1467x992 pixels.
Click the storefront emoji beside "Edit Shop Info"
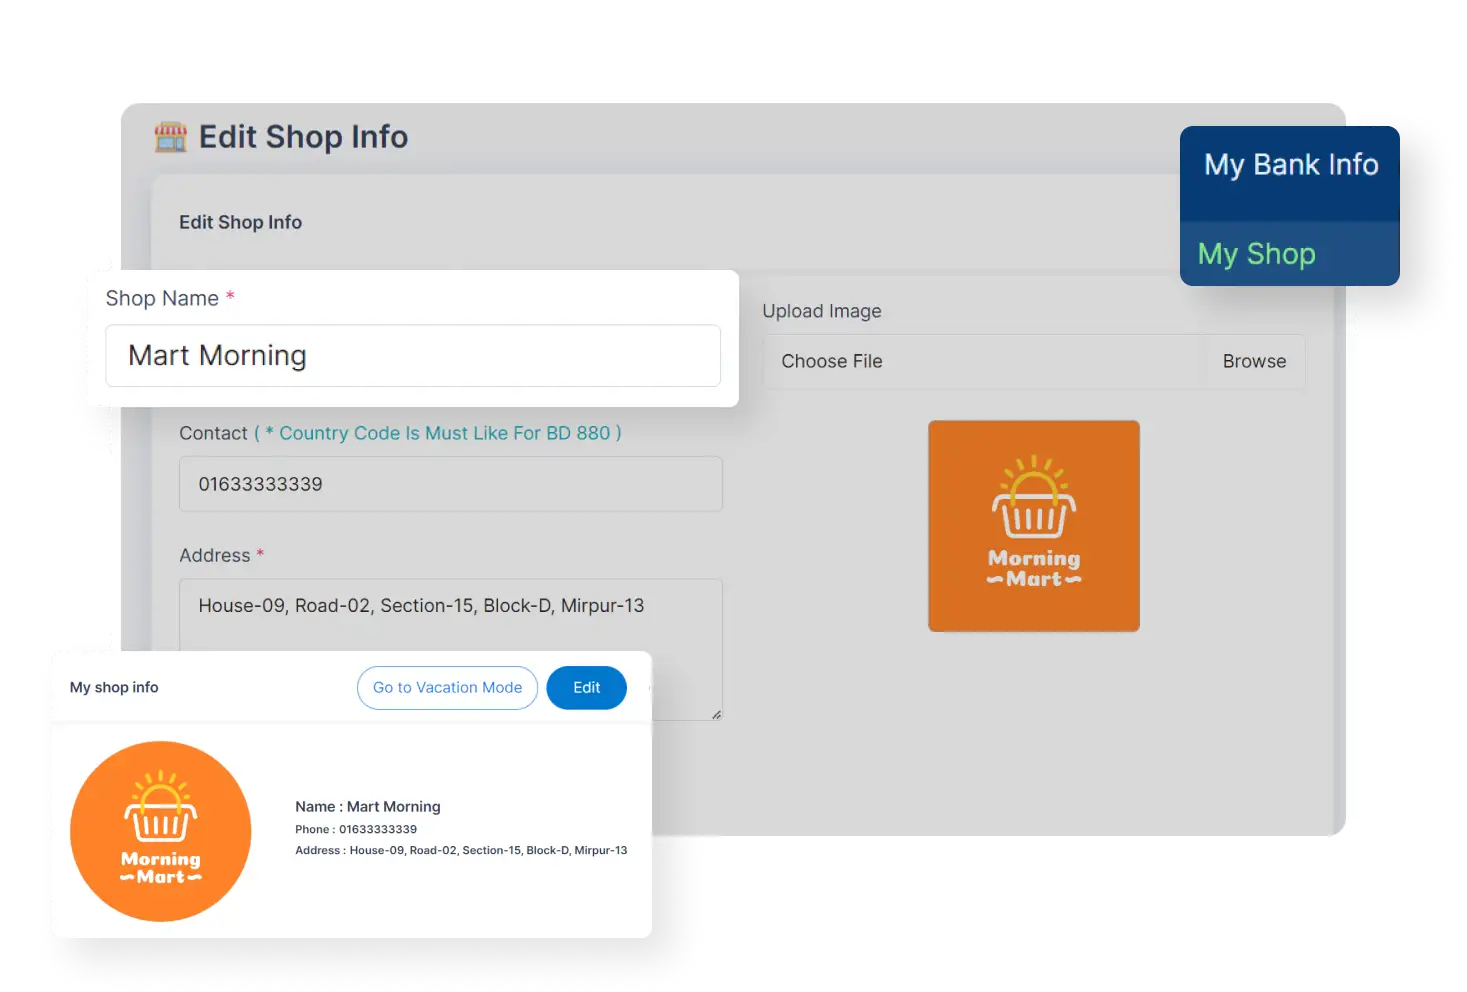click(171, 137)
